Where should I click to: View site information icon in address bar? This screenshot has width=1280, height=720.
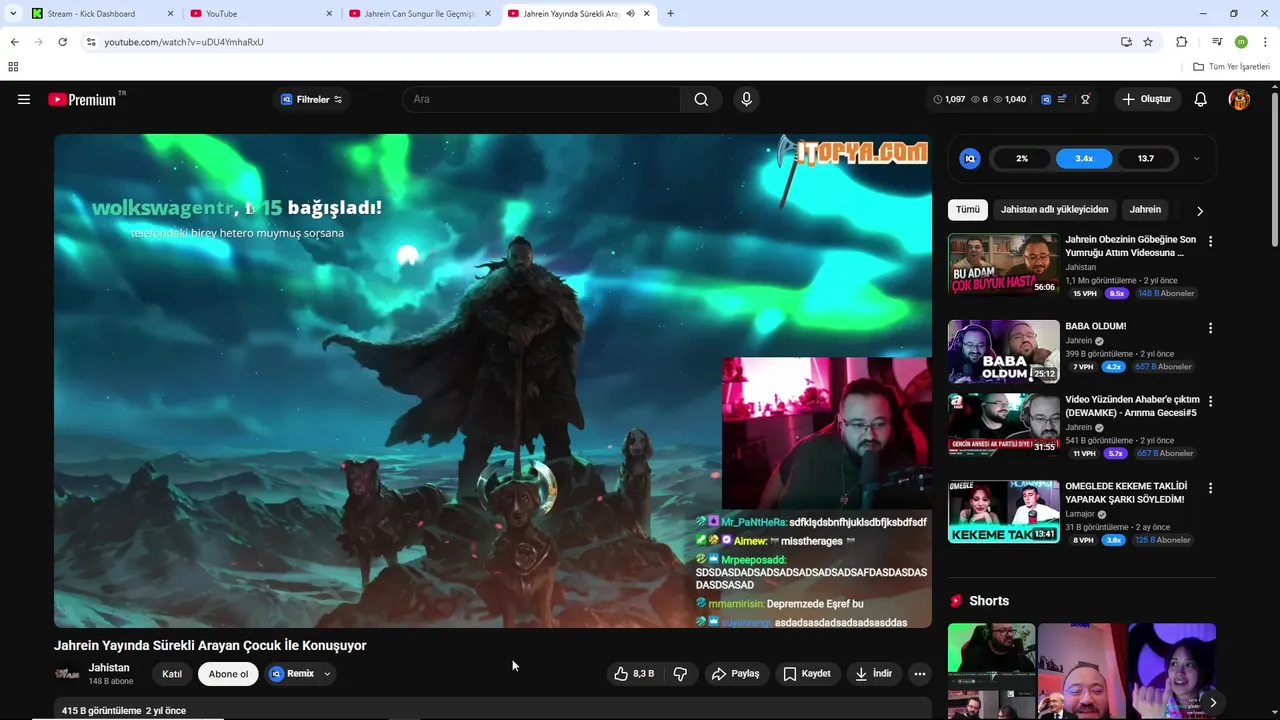(x=91, y=42)
